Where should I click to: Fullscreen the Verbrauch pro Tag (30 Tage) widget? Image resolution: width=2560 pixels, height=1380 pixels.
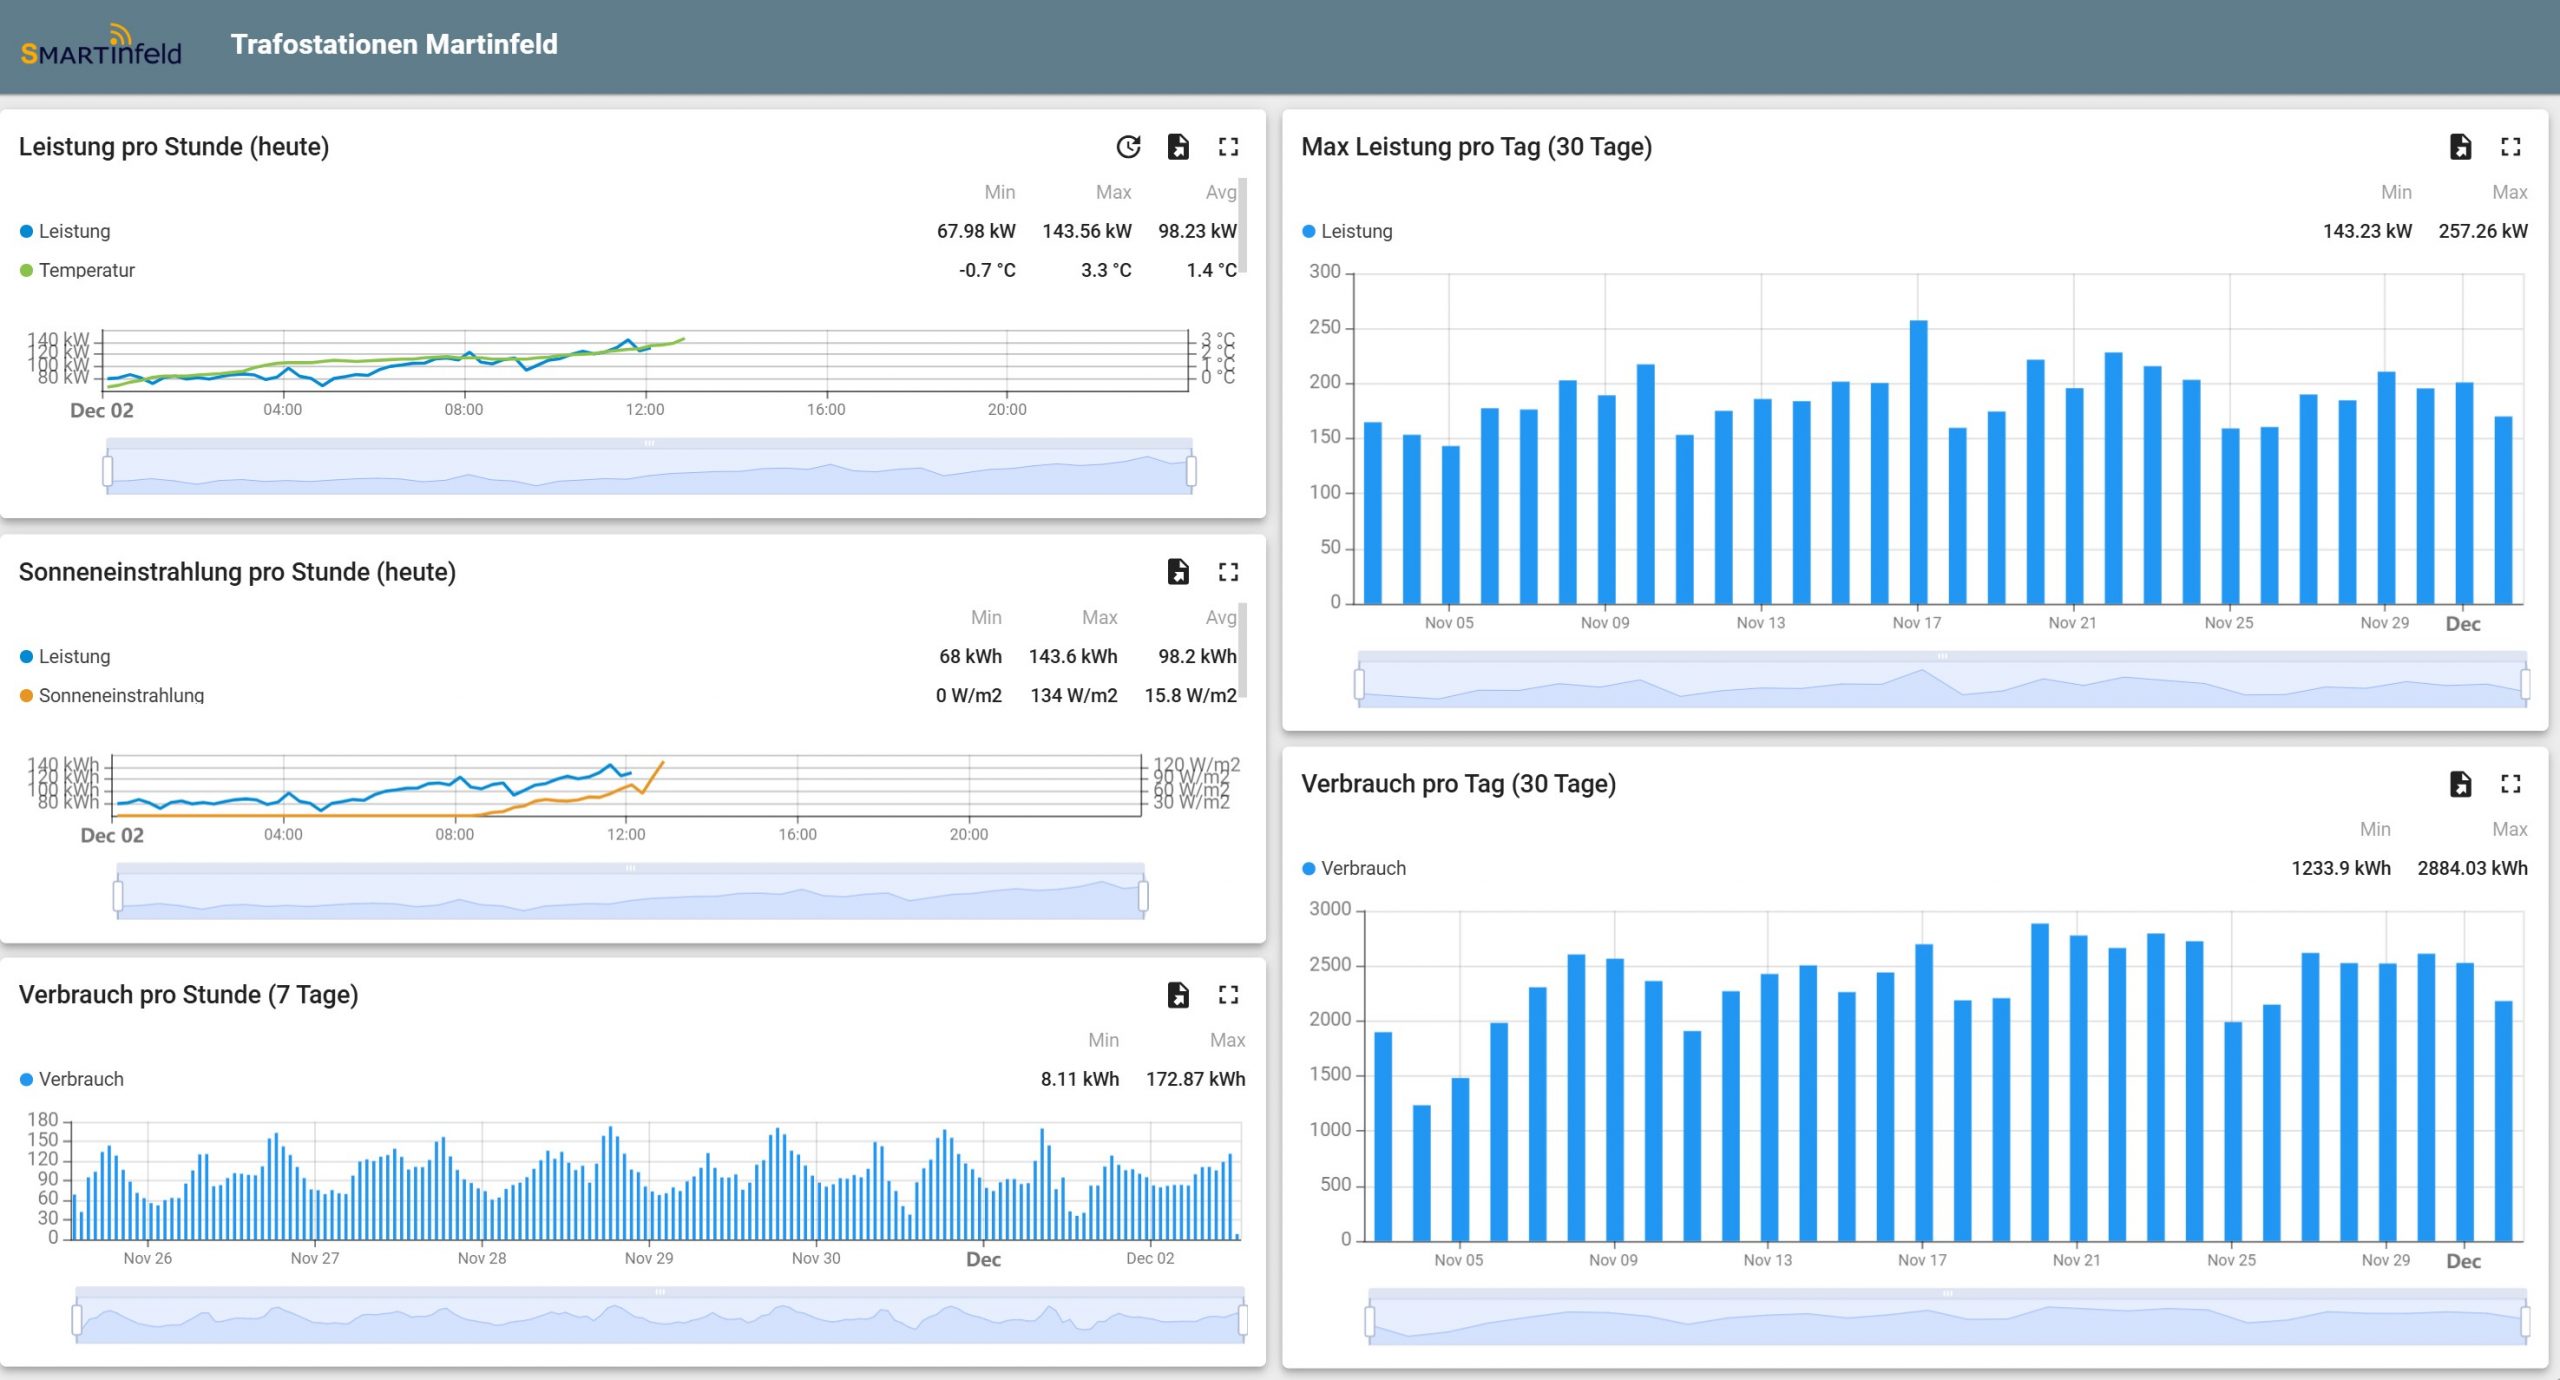coord(2510,784)
